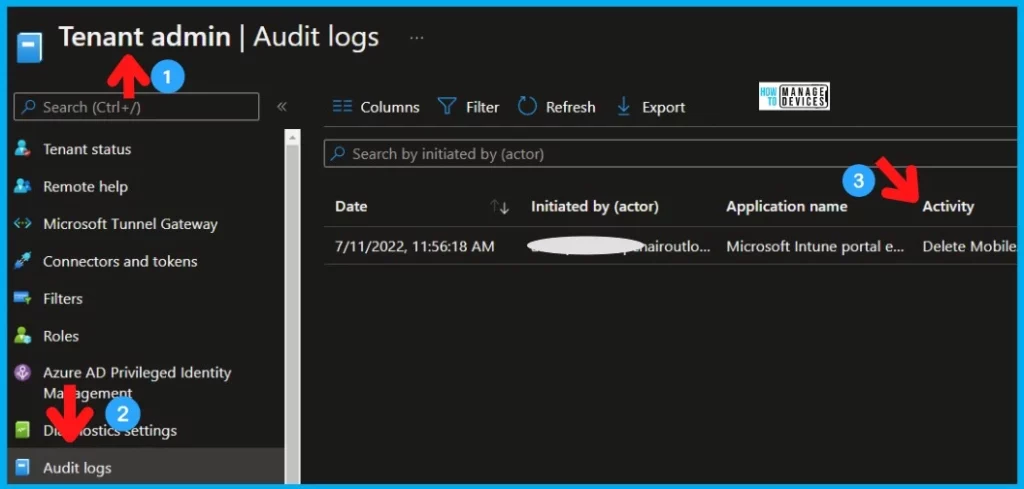Open the Columns chooser
This screenshot has height=489, width=1024.
390,107
